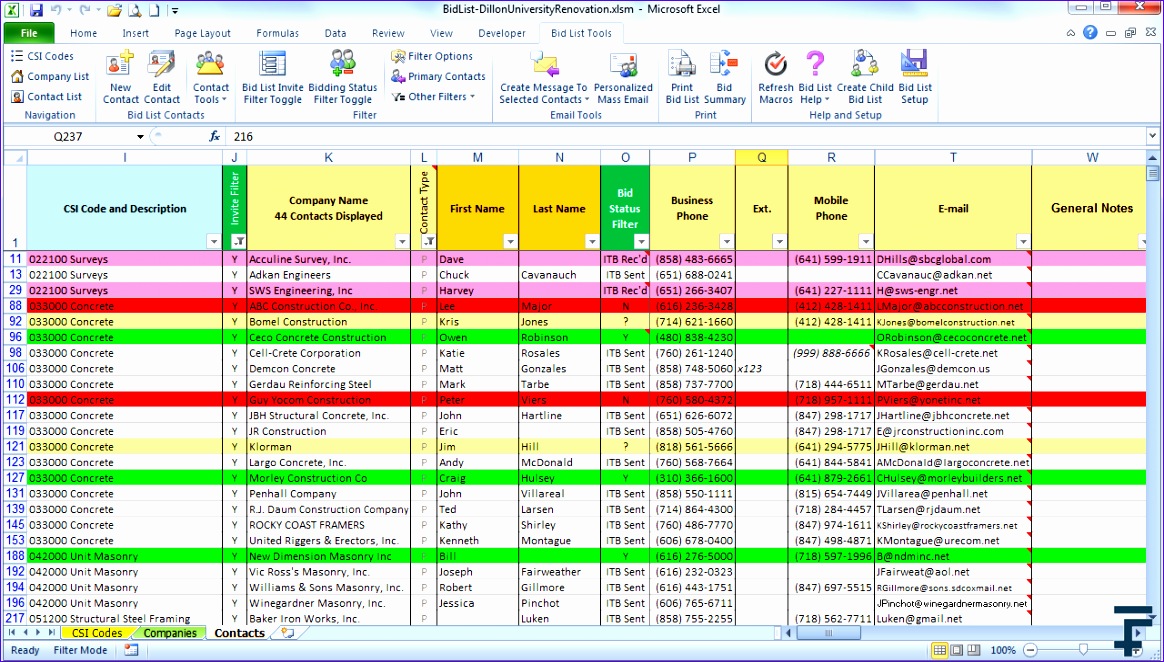Click the Refresh Macros icon
Viewport: 1164px width, 662px height.
coord(775,65)
